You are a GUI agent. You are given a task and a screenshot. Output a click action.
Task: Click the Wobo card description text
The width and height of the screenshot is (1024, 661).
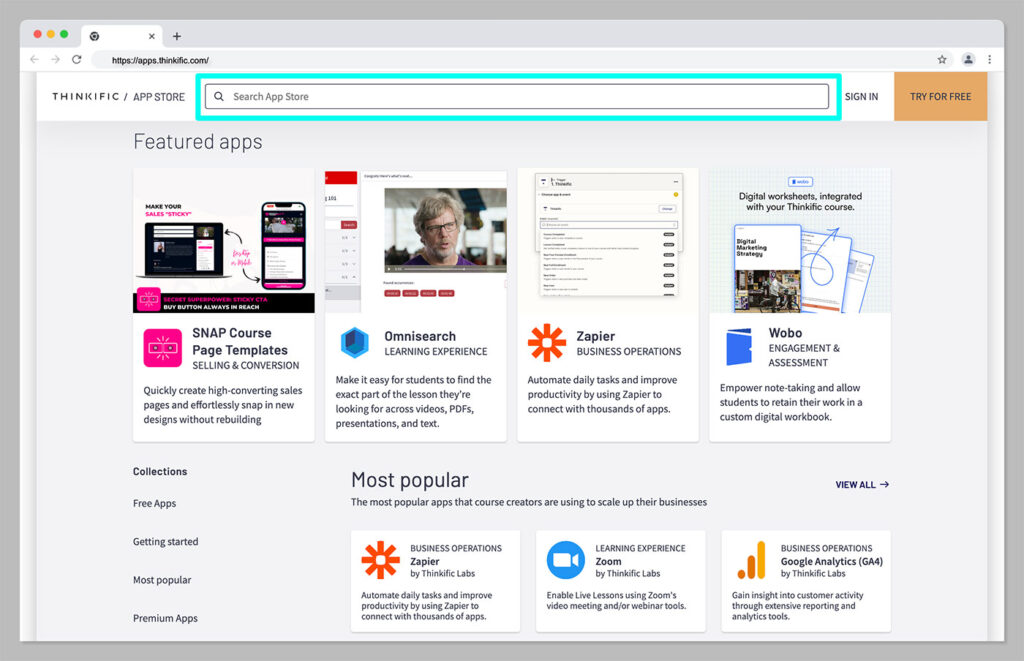click(x=791, y=402)
